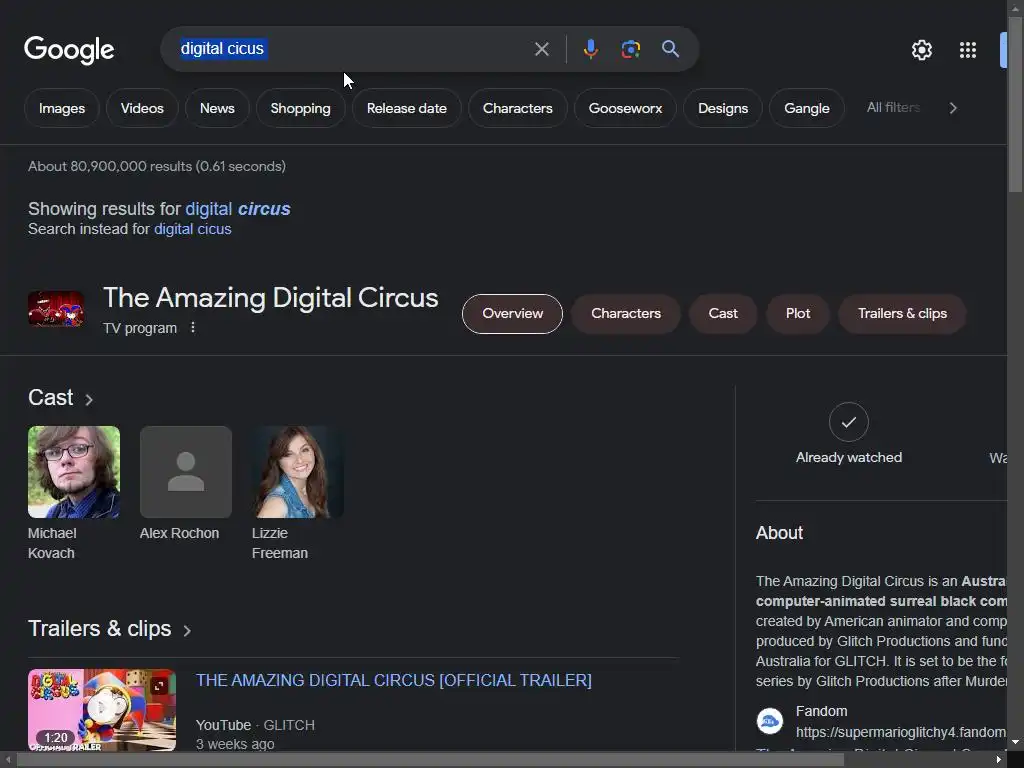Image resolution: width=1024 pixels, height=768 pixels.
Task: Expand the Trailers & clips heading
Action: 110,629
